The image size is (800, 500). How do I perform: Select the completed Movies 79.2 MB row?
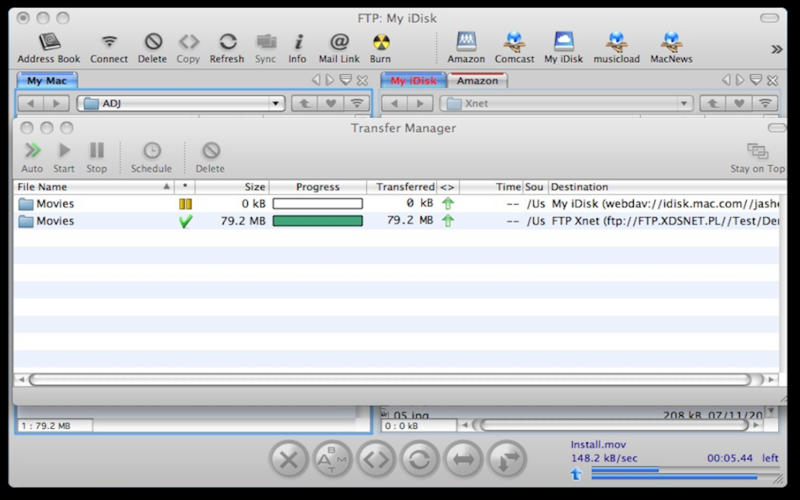click(396, 221)
